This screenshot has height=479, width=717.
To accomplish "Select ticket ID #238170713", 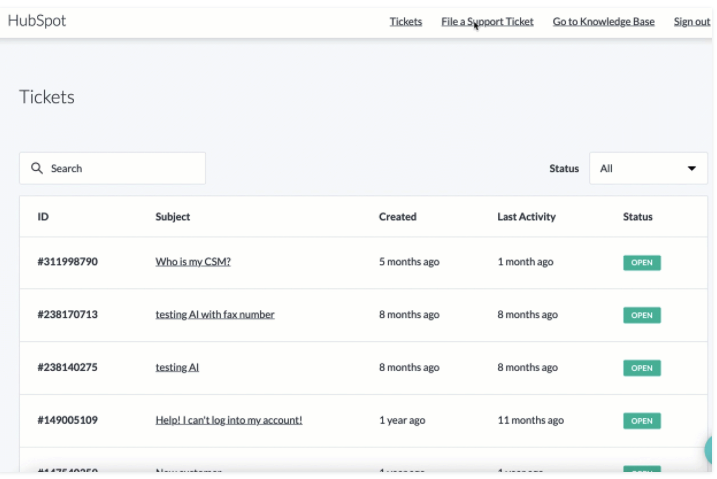I will point(68,314).
